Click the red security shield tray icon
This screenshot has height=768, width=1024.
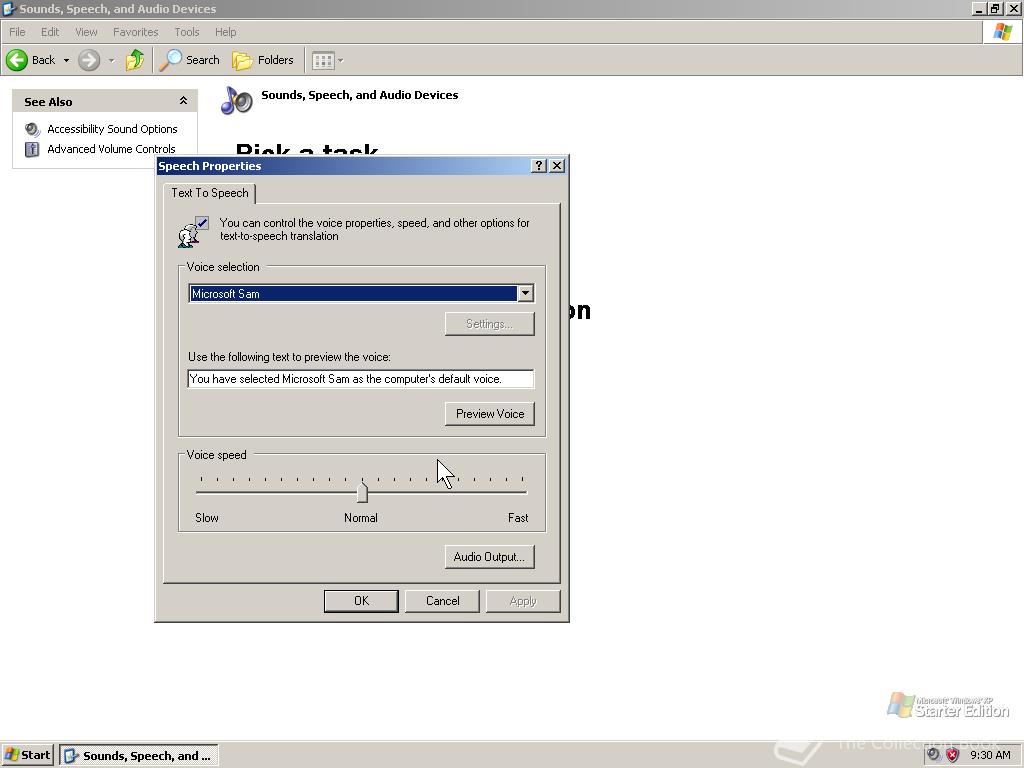click(952, 755)
